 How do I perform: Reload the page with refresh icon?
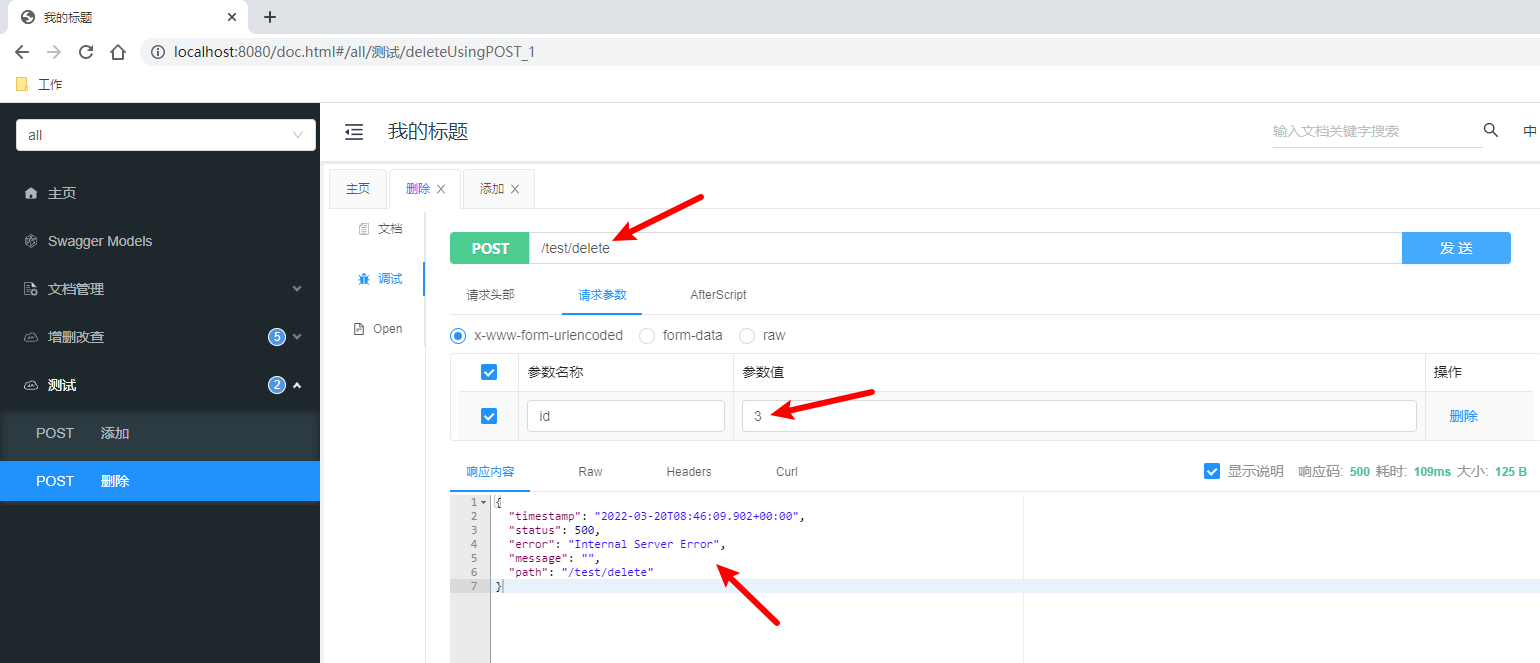pyautogui.click(x=86, y=52)
